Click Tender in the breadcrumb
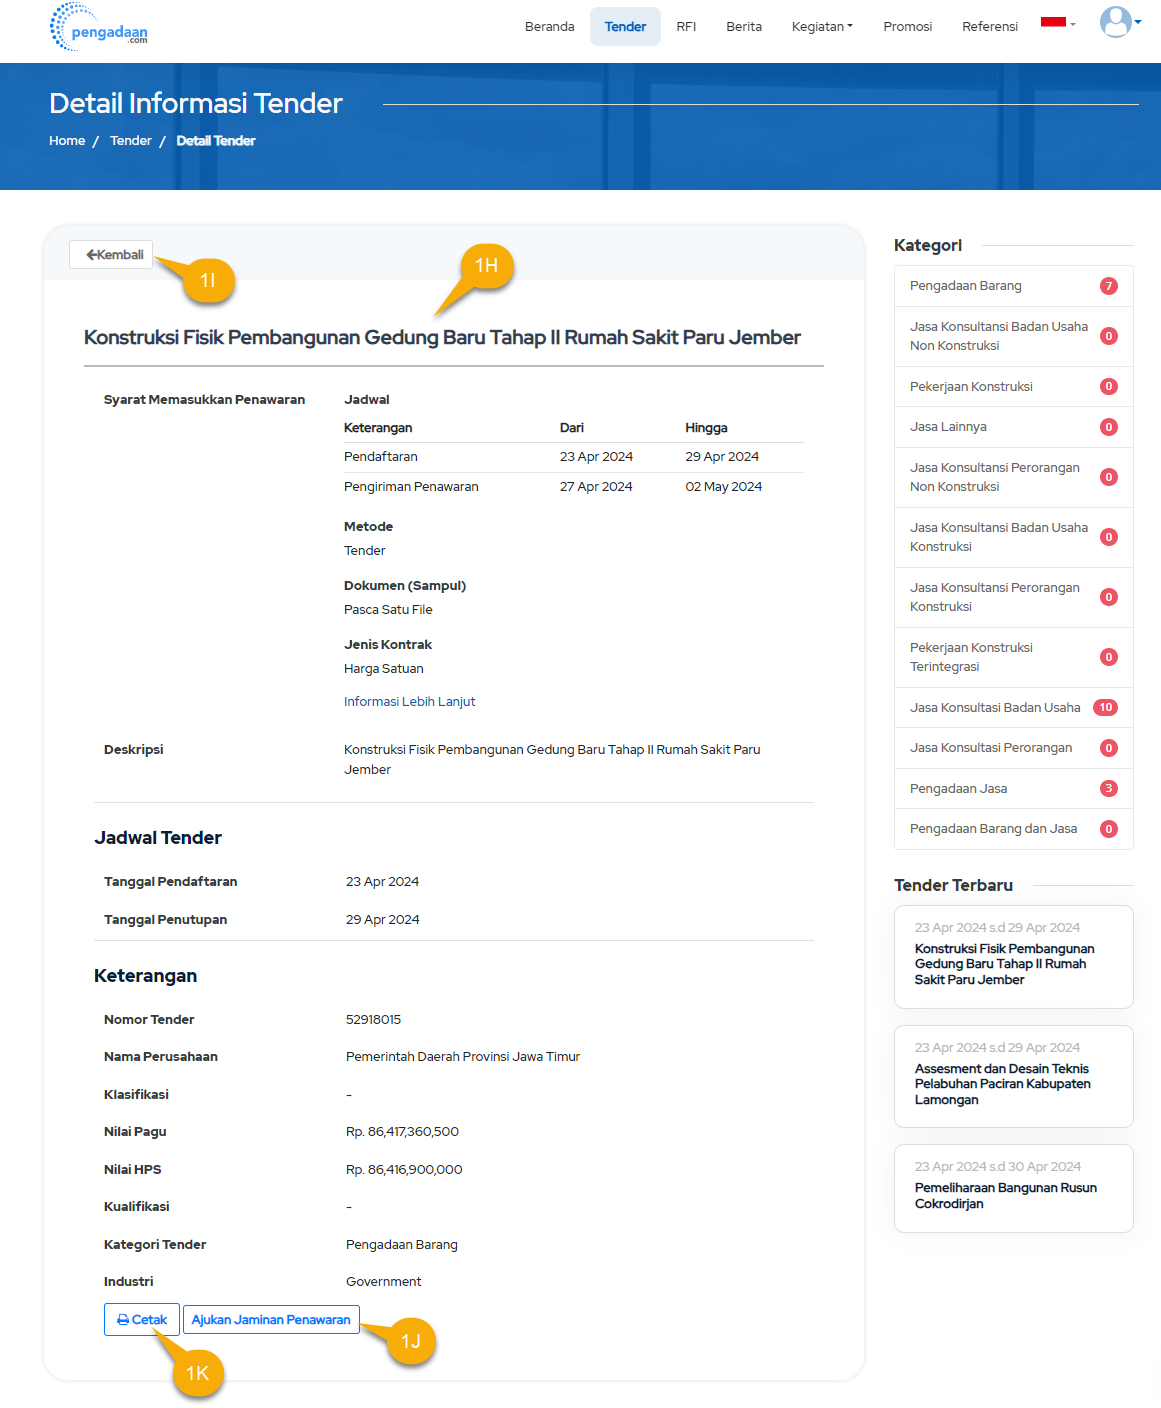The width and height of the screenshot is (1161, 1408). pos(131,141)
